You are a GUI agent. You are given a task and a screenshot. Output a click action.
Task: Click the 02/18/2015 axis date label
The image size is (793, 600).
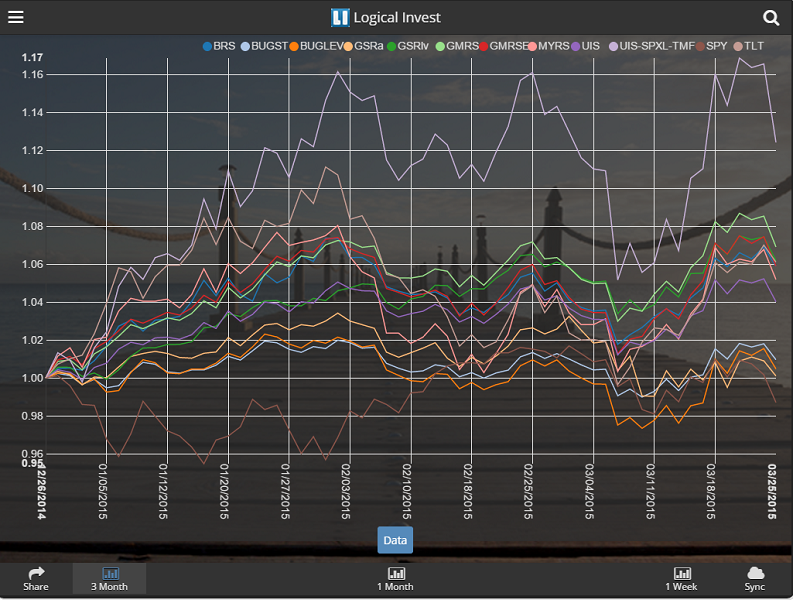[x=468, y=491]
